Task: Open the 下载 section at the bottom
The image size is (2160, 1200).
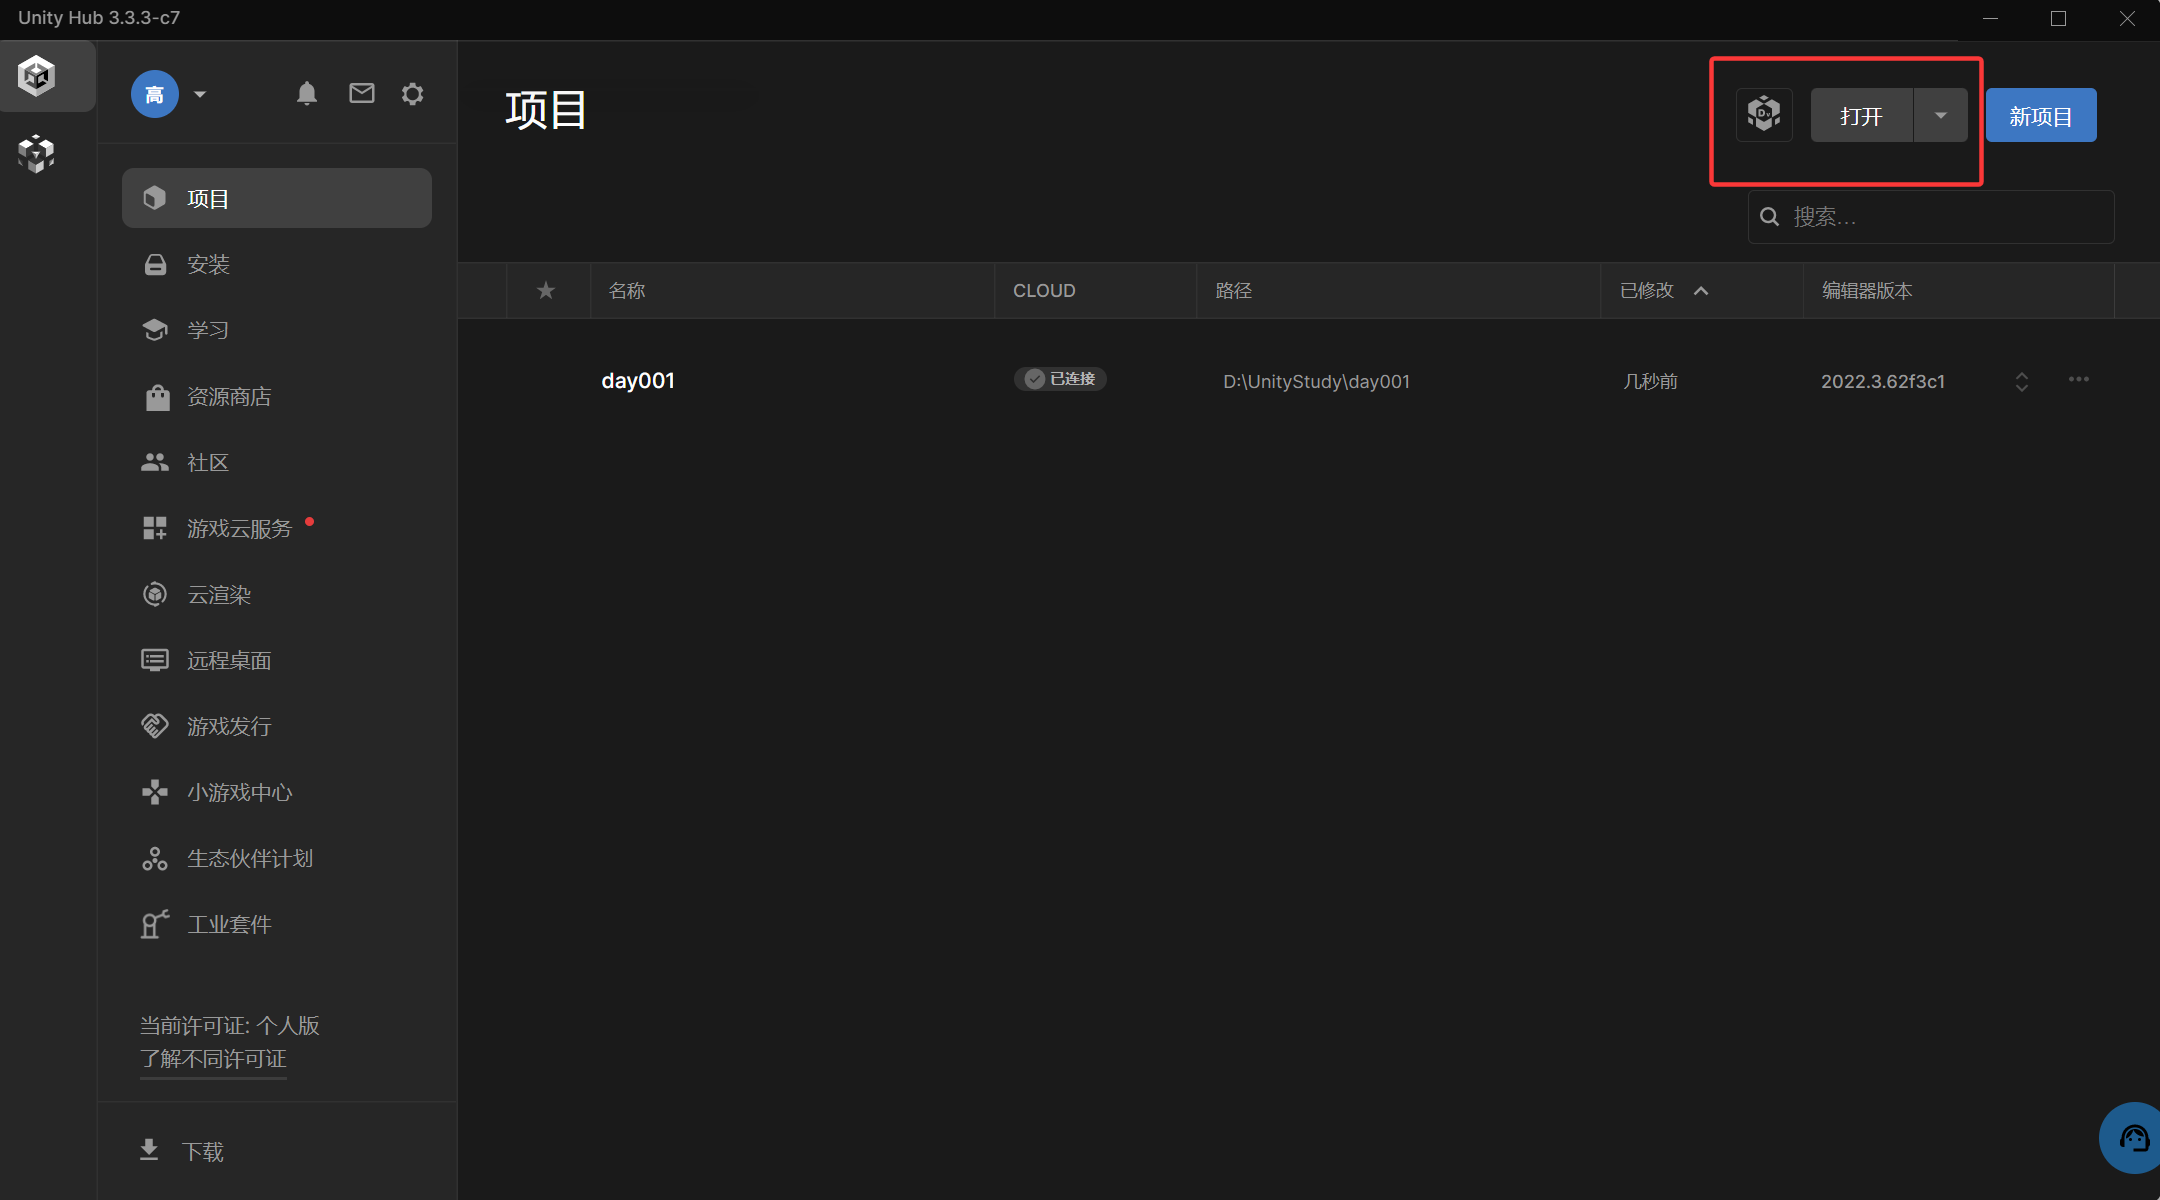Action: click(x=202, y=1151)
